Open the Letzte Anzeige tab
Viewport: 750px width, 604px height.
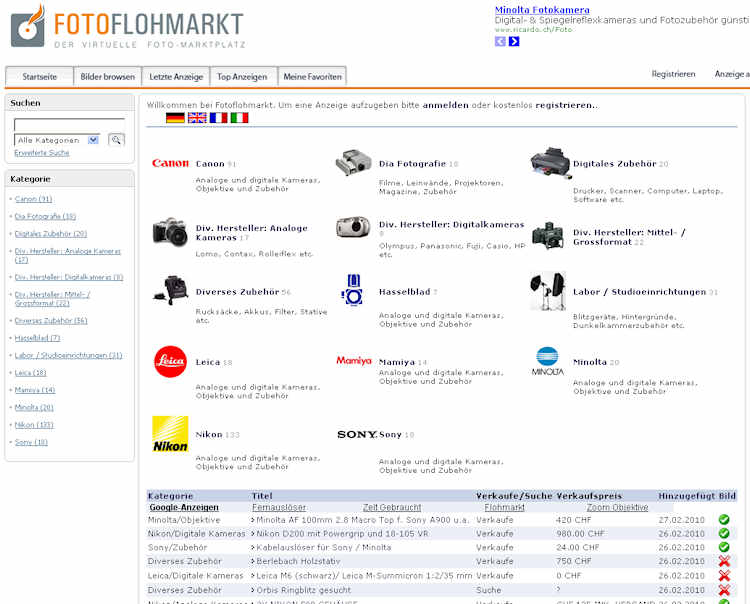[x=176, y=77]
